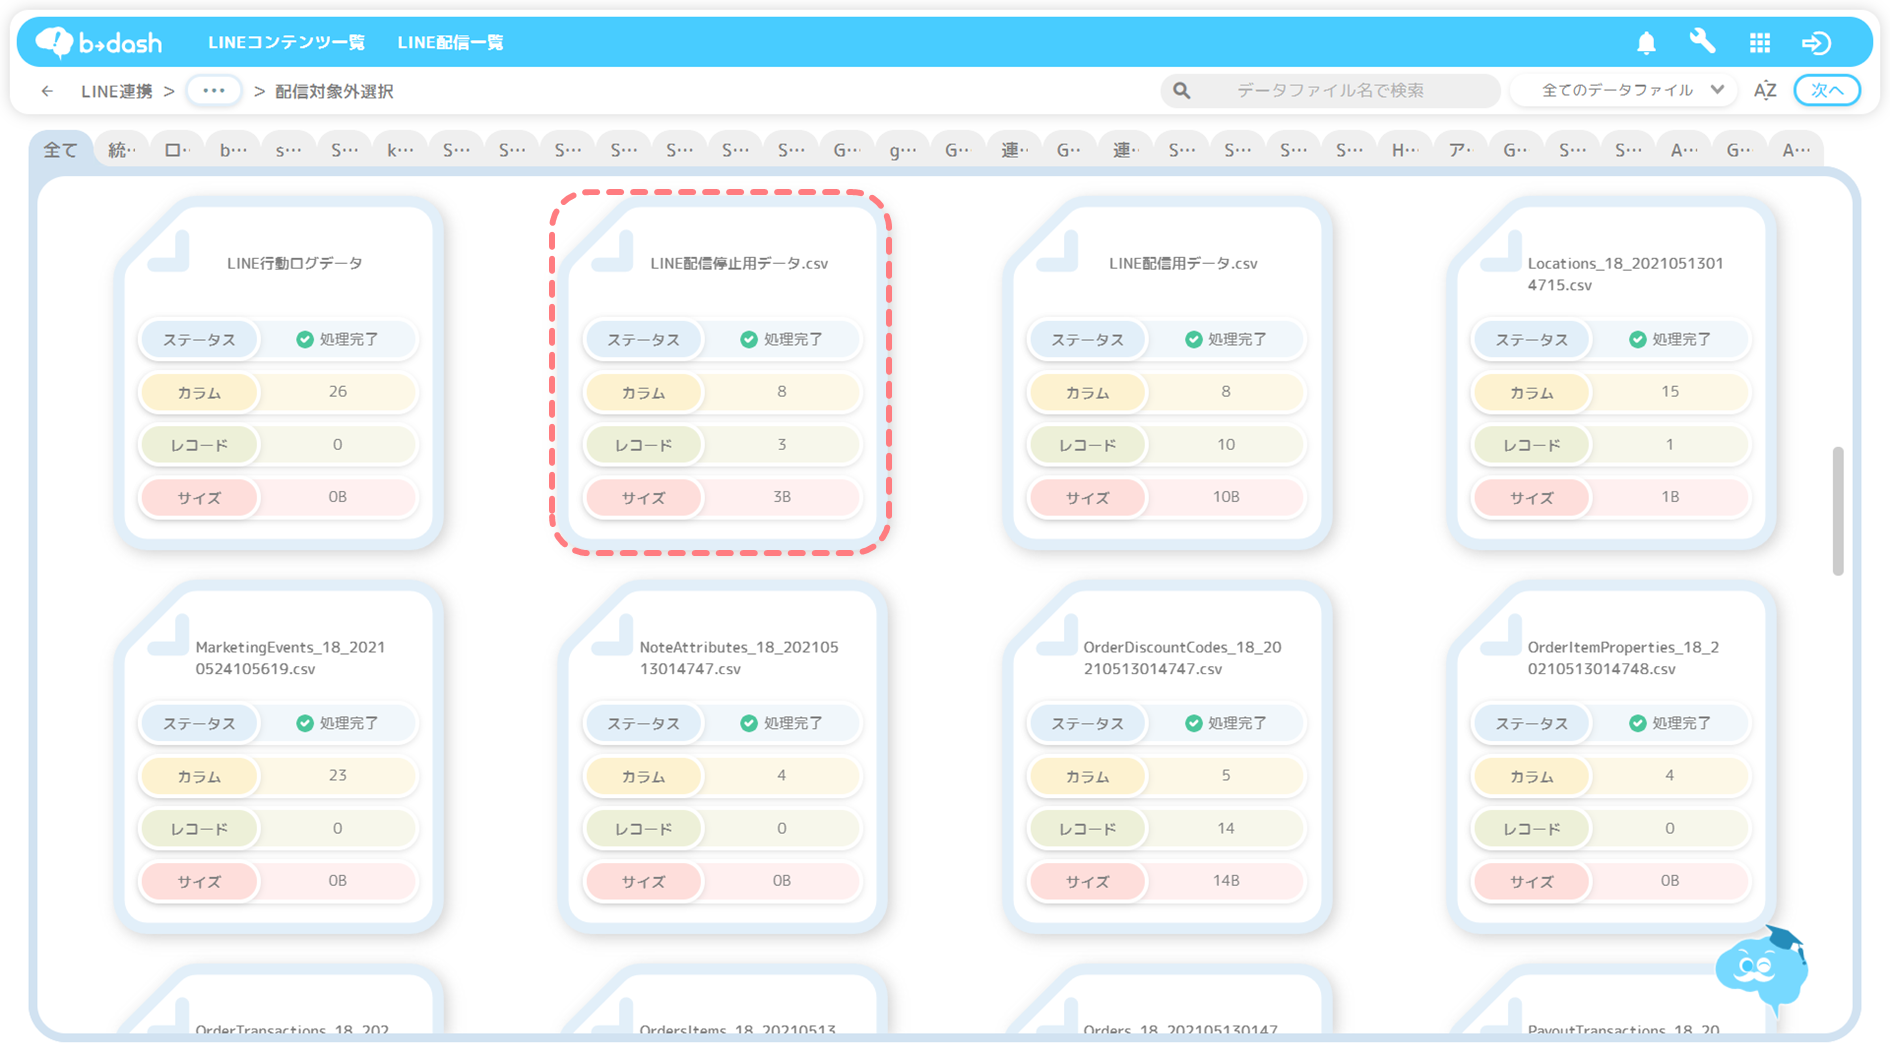Select the 全て tab

(x=60, y=150)
